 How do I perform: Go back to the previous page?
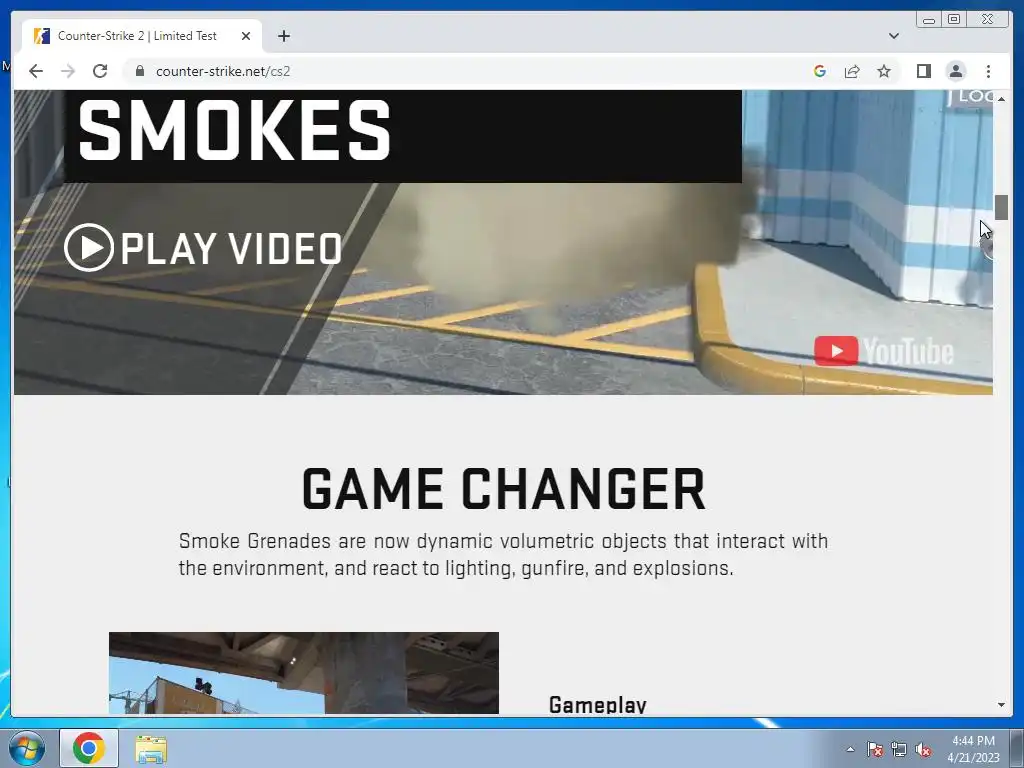[36, 71]
